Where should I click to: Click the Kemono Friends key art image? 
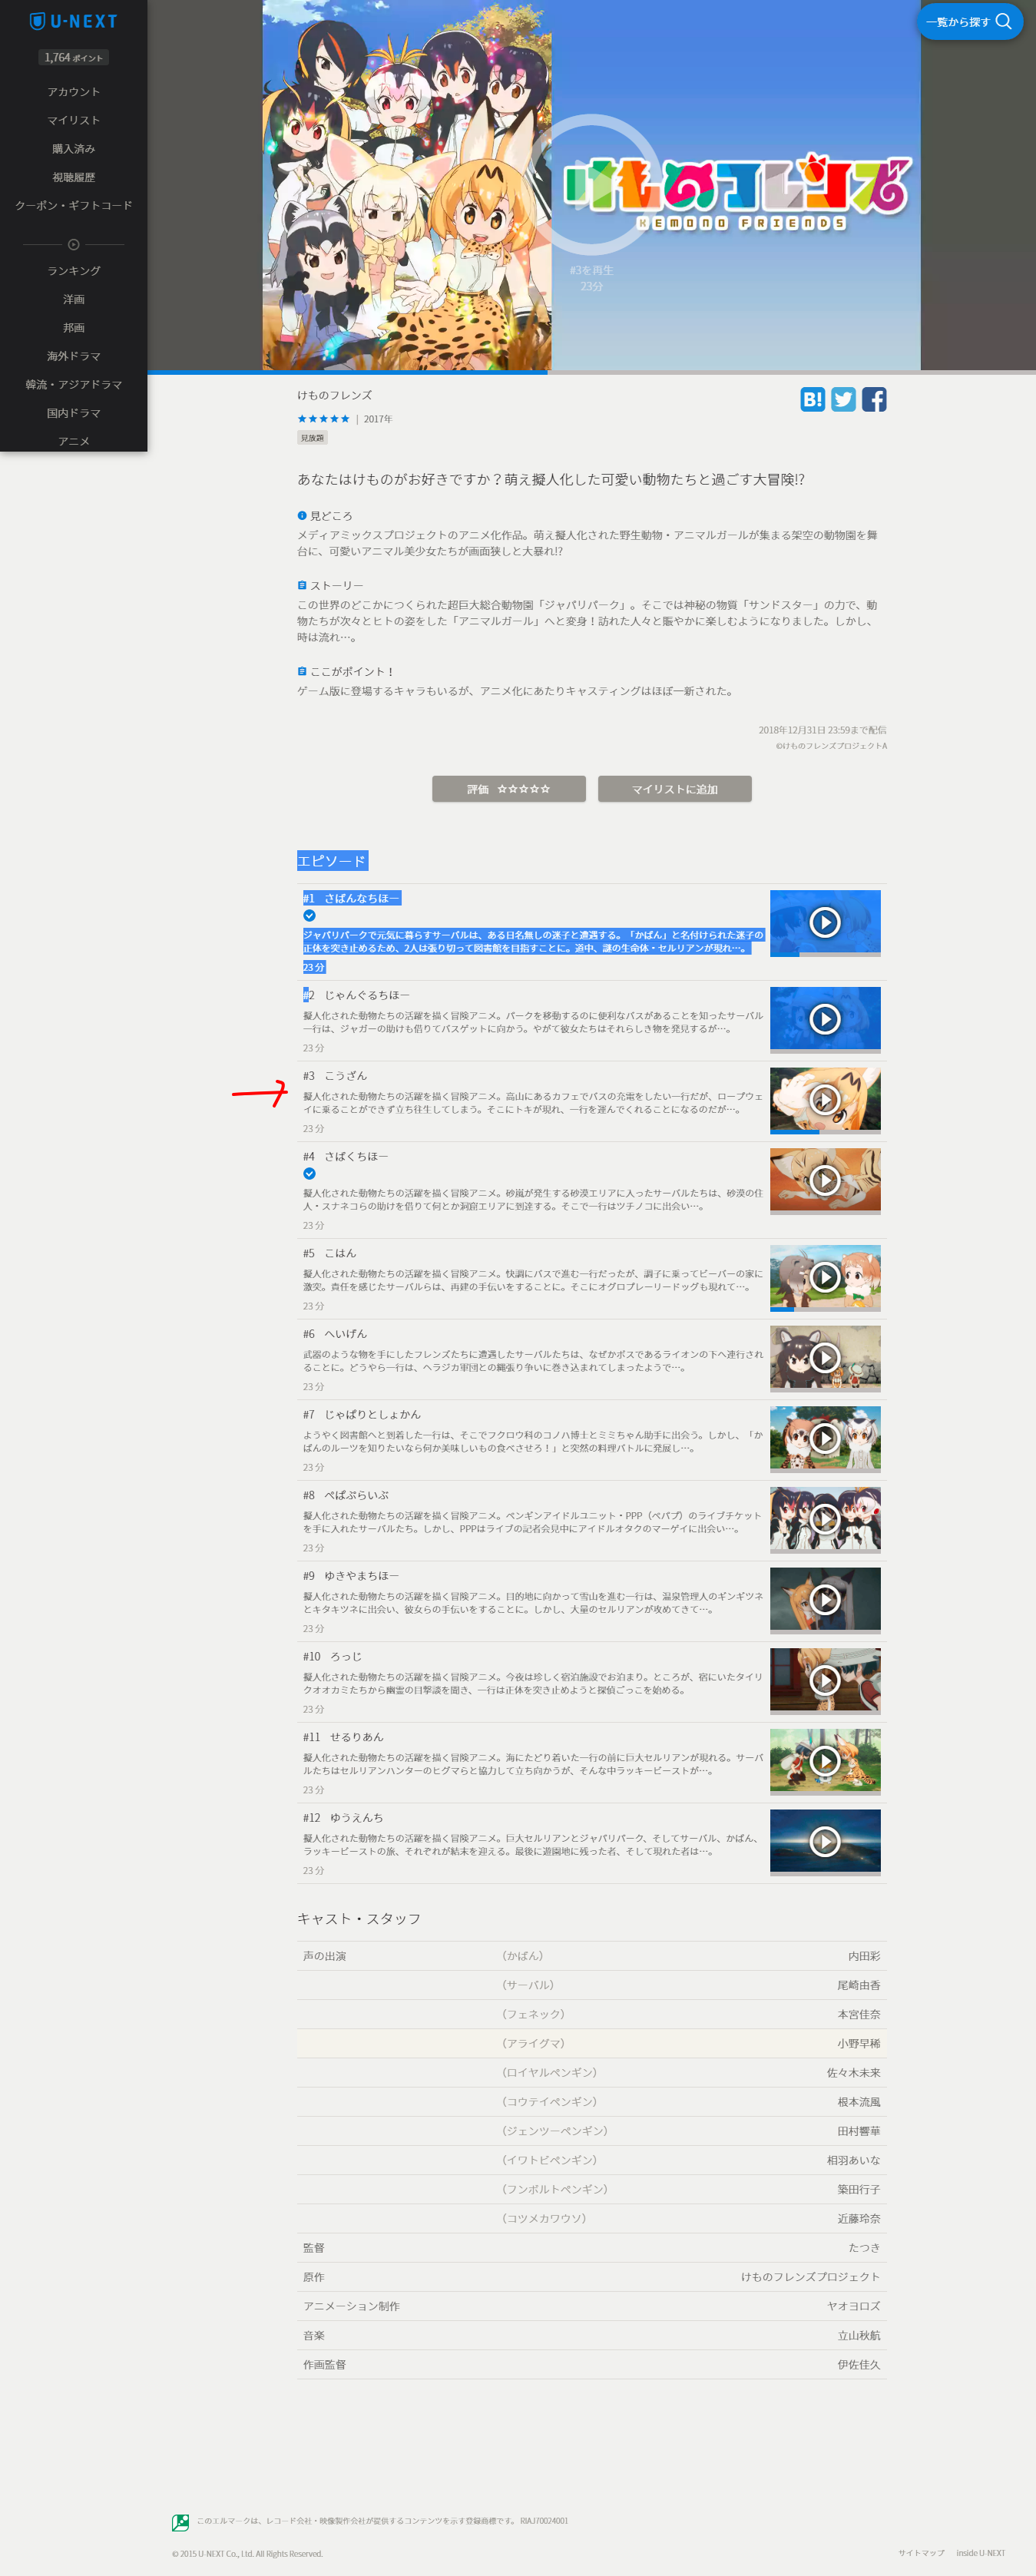tap(407, 185)
